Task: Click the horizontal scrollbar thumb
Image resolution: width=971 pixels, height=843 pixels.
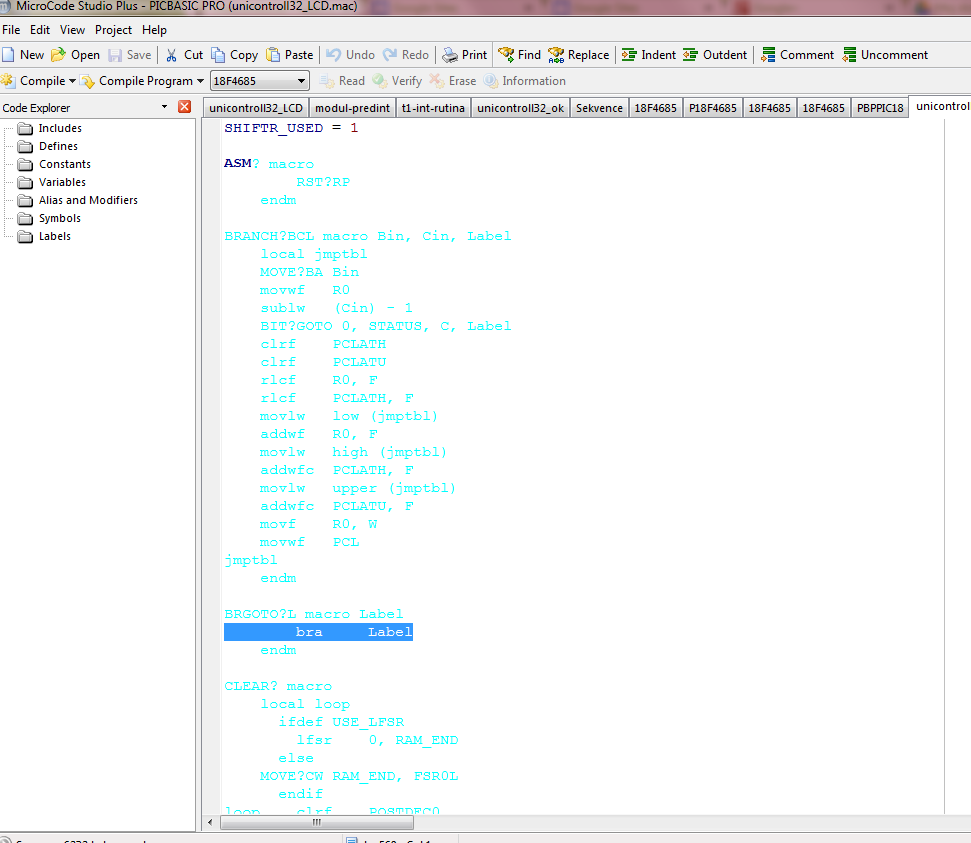Action: [x=316, y=823]
